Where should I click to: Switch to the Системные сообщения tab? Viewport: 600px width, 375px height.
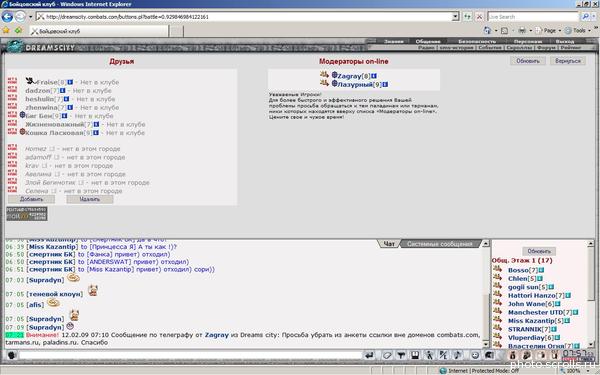pos(440,244)
